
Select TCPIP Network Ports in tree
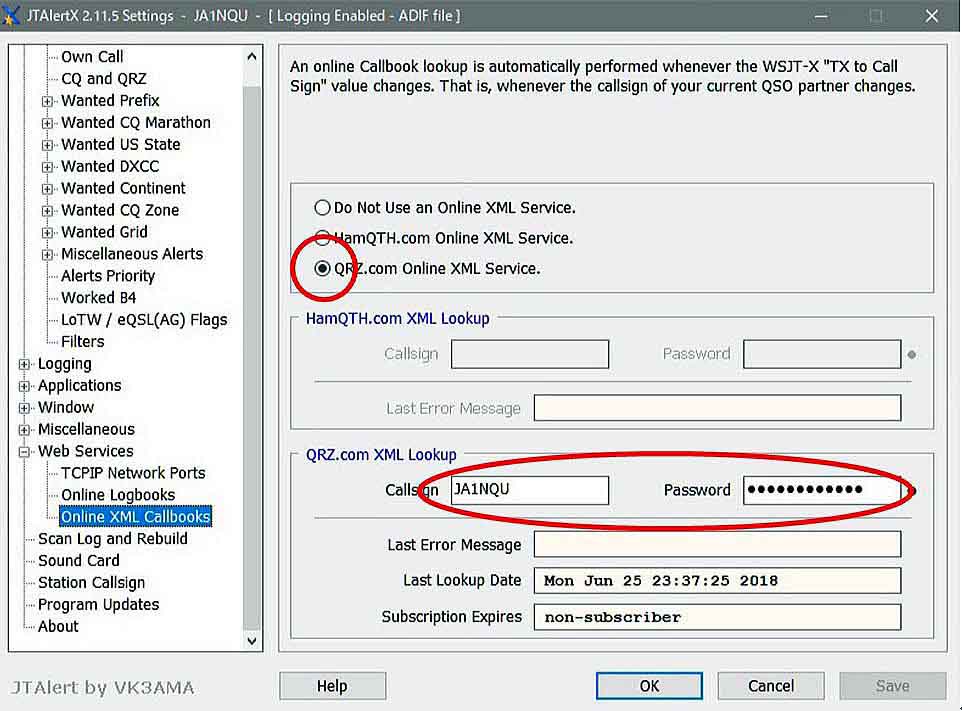tap(133, 473)
